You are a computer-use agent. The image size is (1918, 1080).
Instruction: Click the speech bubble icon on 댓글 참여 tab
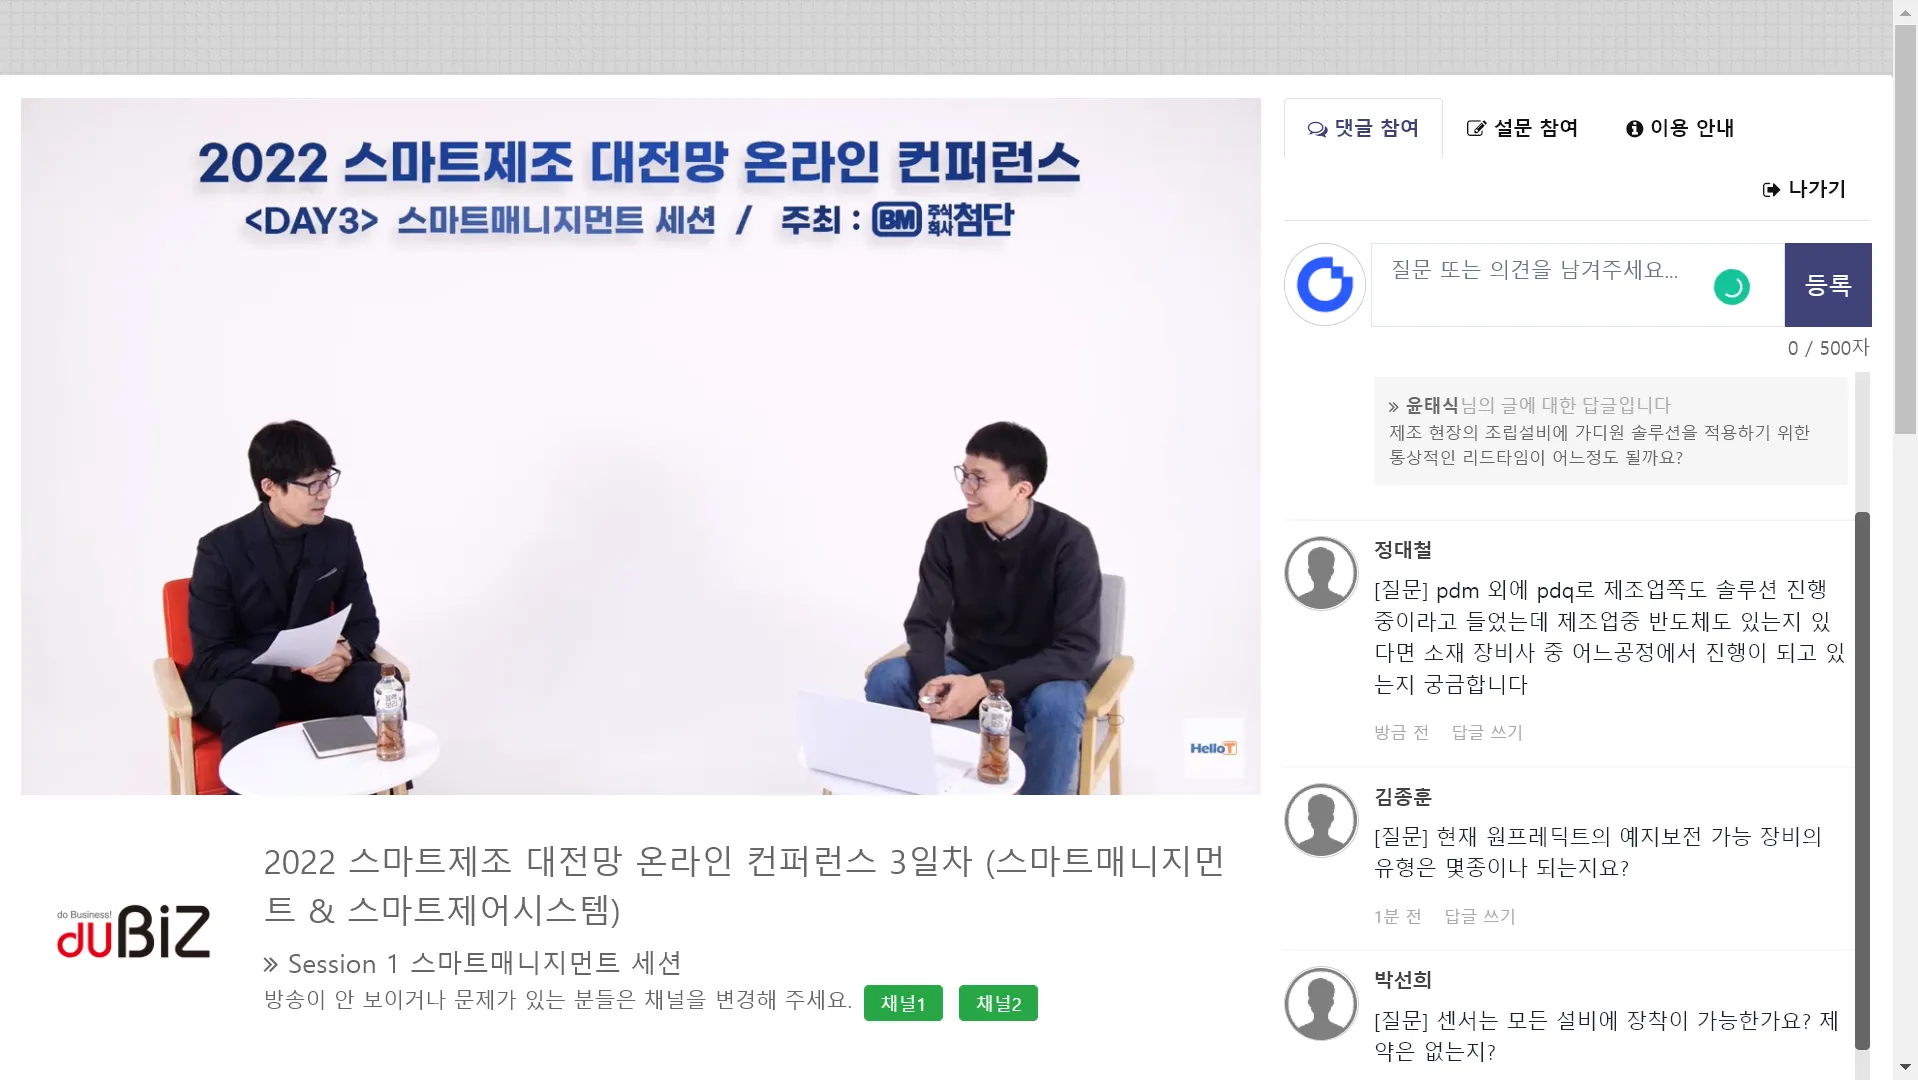[x=1318, y=129]
